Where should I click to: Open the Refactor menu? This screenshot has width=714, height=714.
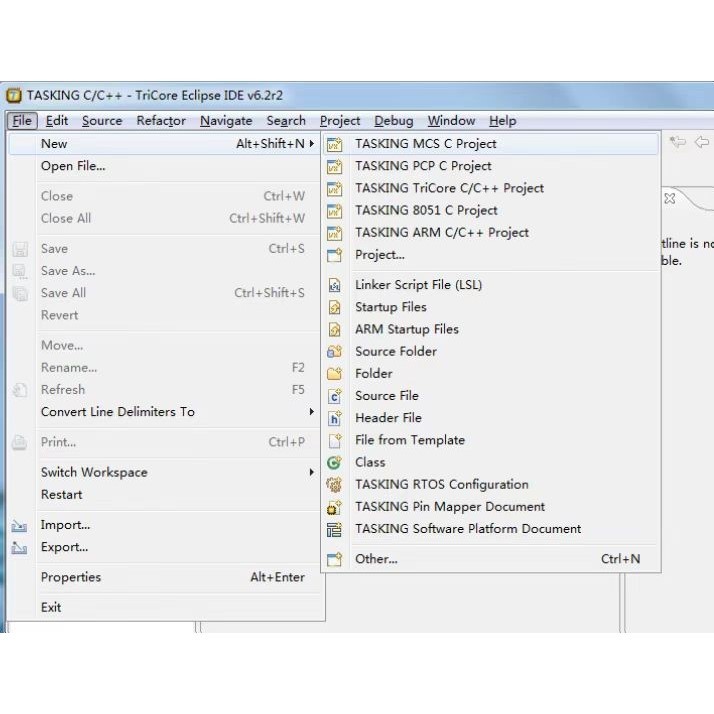tap(161, 121)
